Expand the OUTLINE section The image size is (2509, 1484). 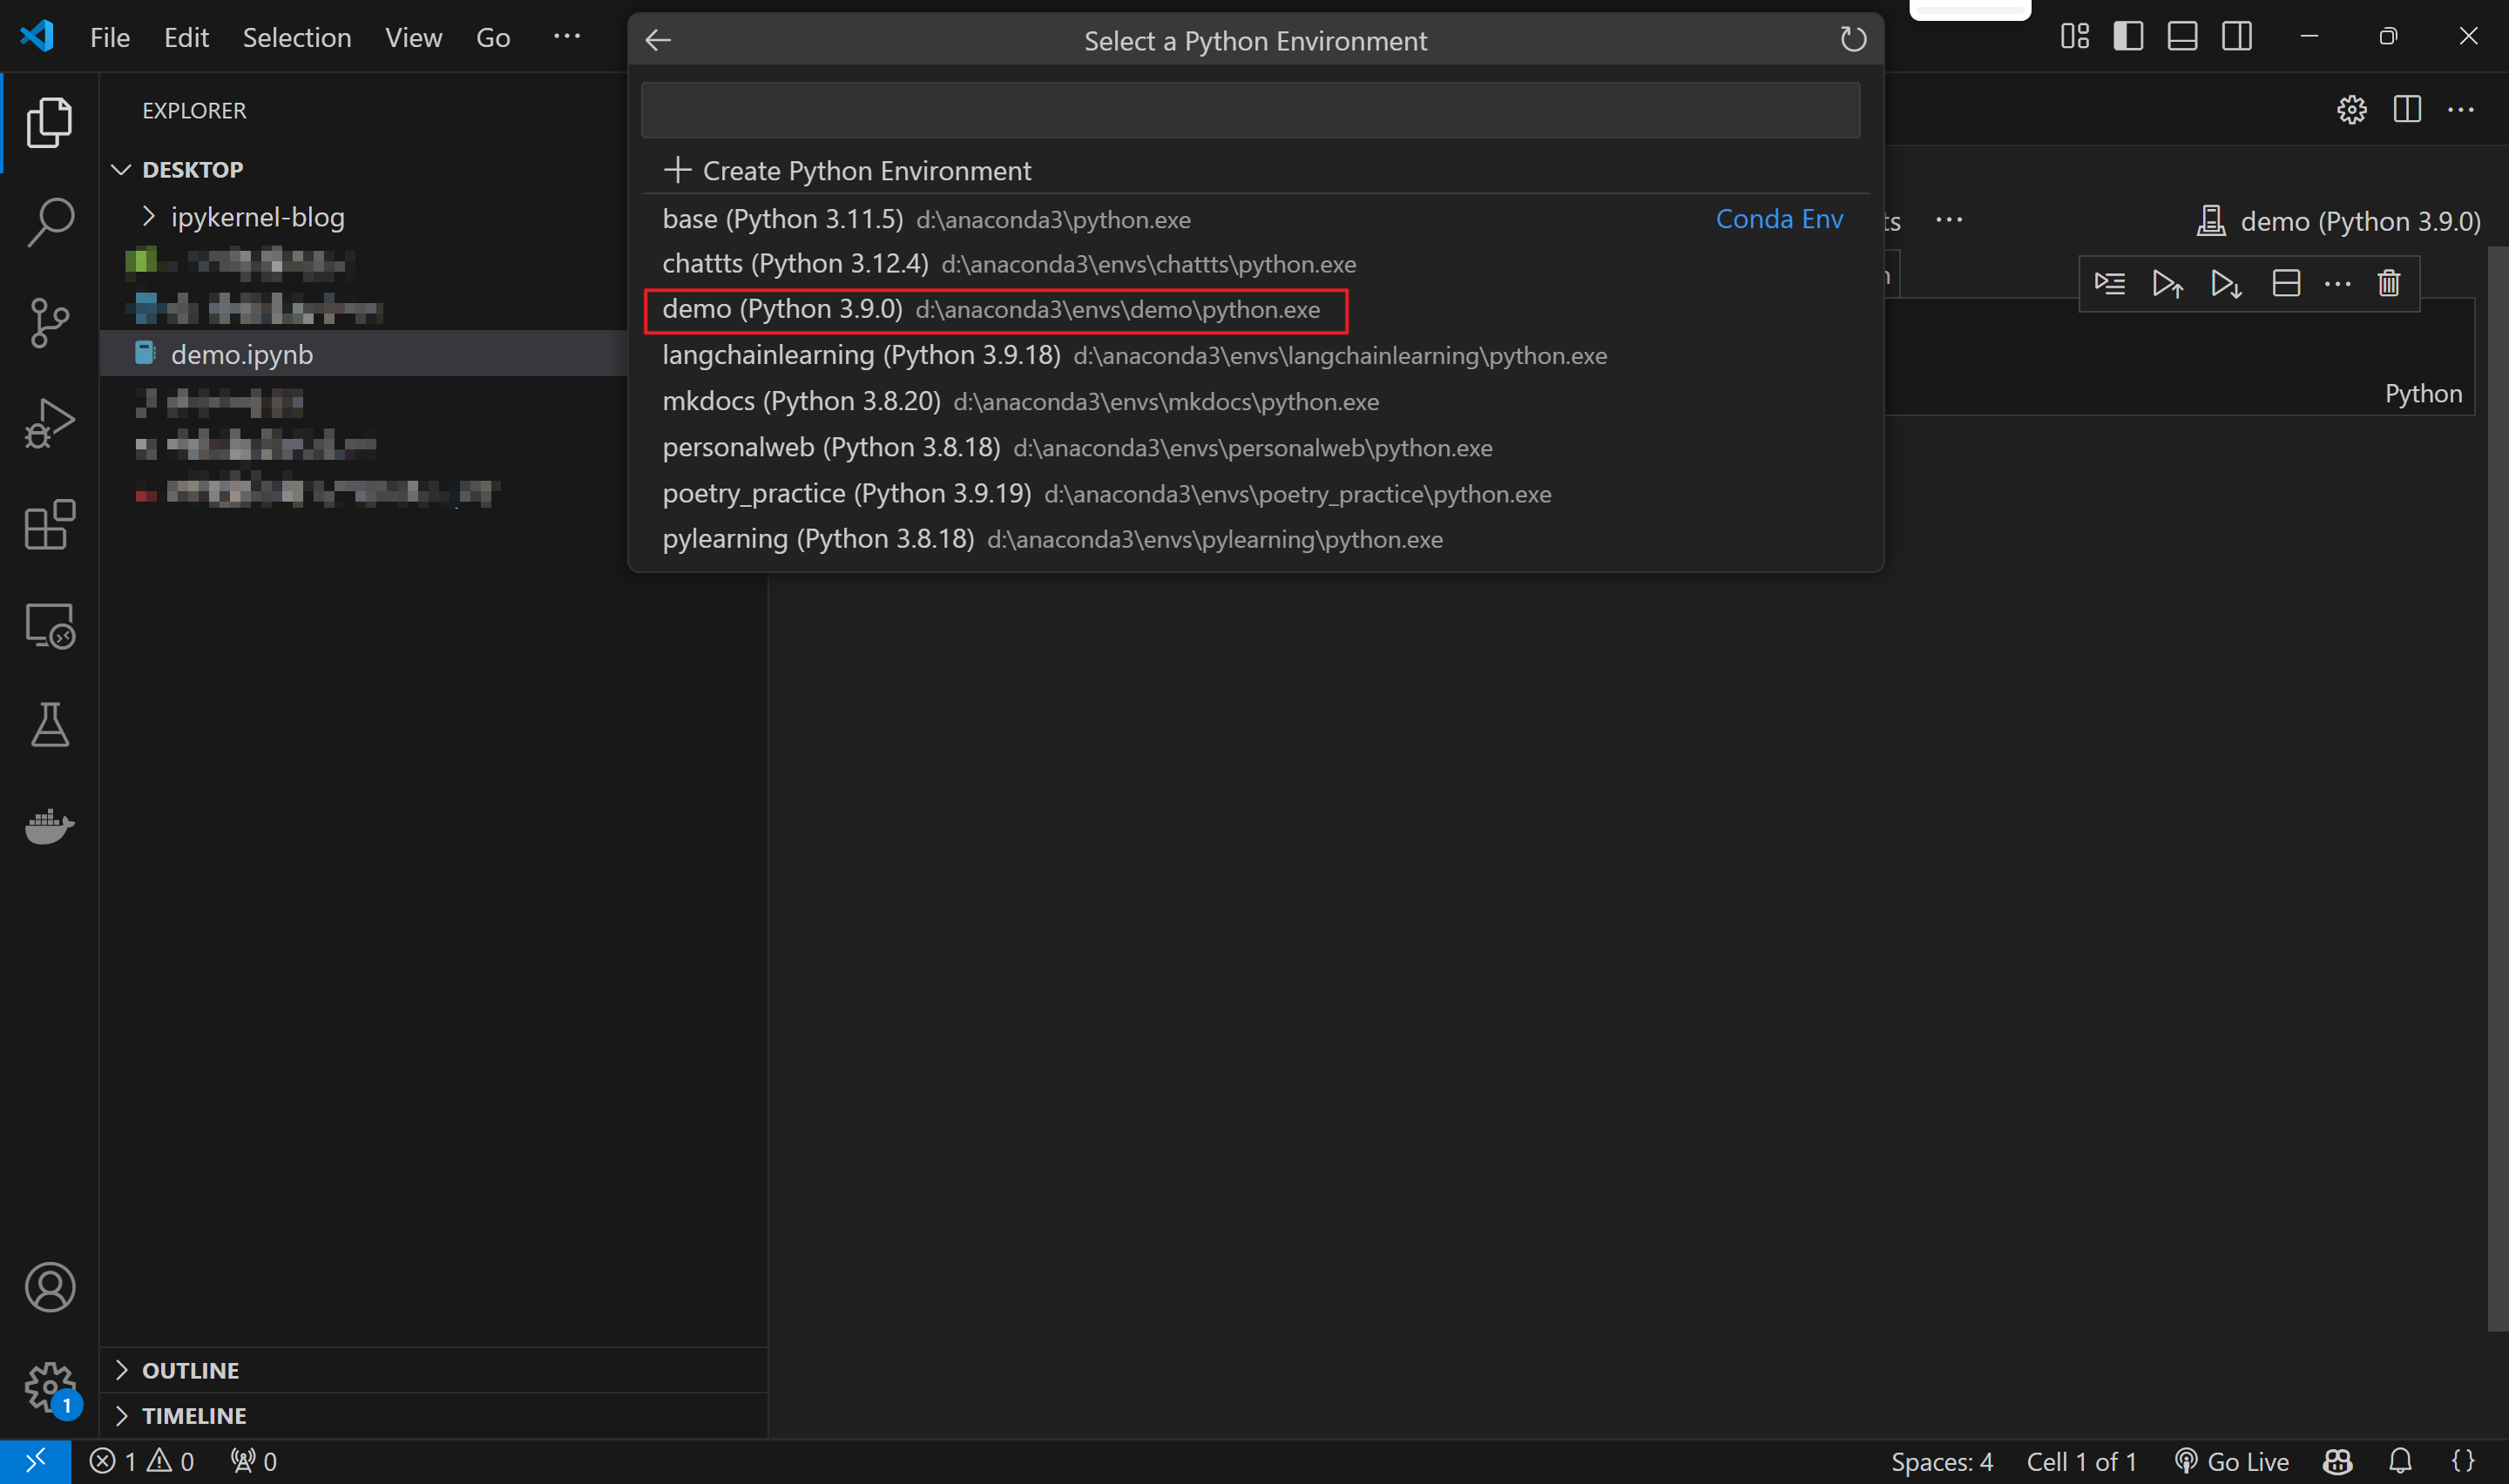(190, 1370)
